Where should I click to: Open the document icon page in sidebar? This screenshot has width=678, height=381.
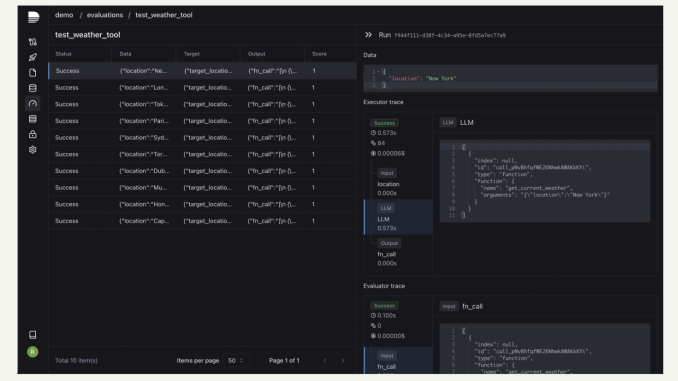click(x=33, y=73)
